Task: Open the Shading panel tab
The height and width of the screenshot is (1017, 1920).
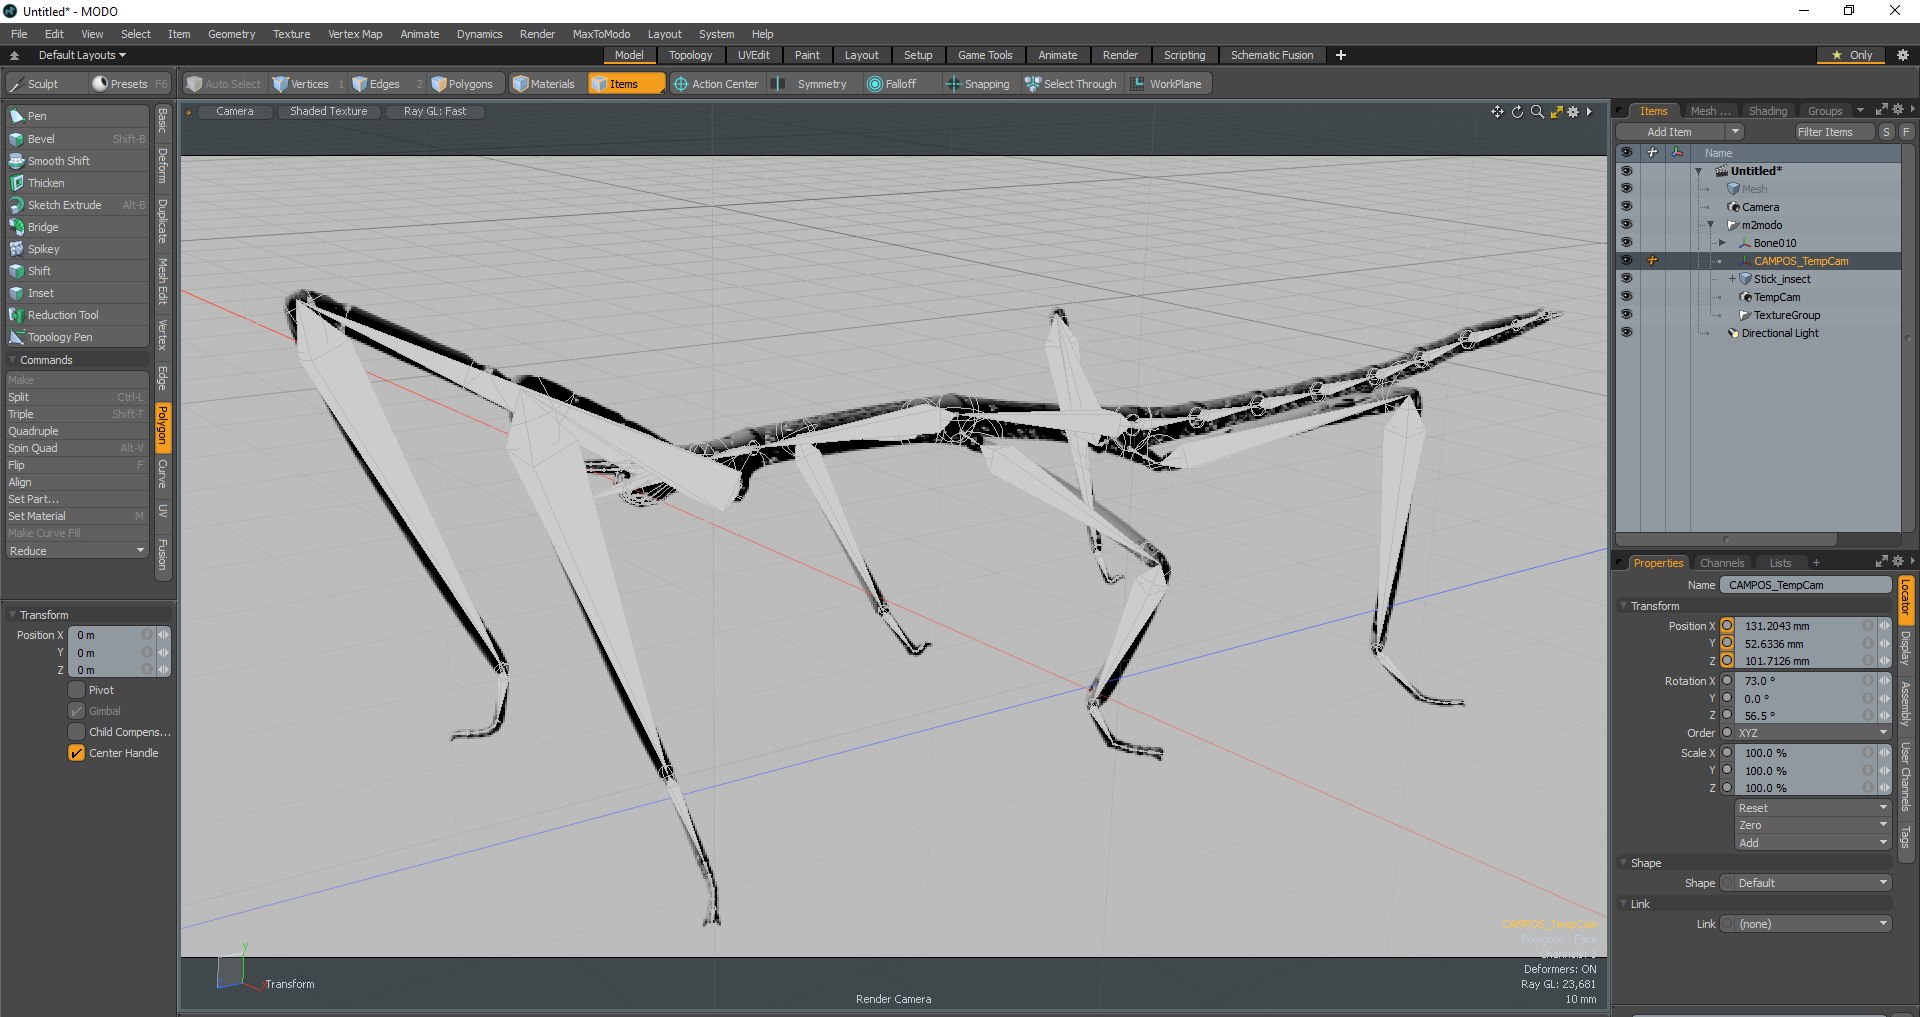Action: point(1767,111)
